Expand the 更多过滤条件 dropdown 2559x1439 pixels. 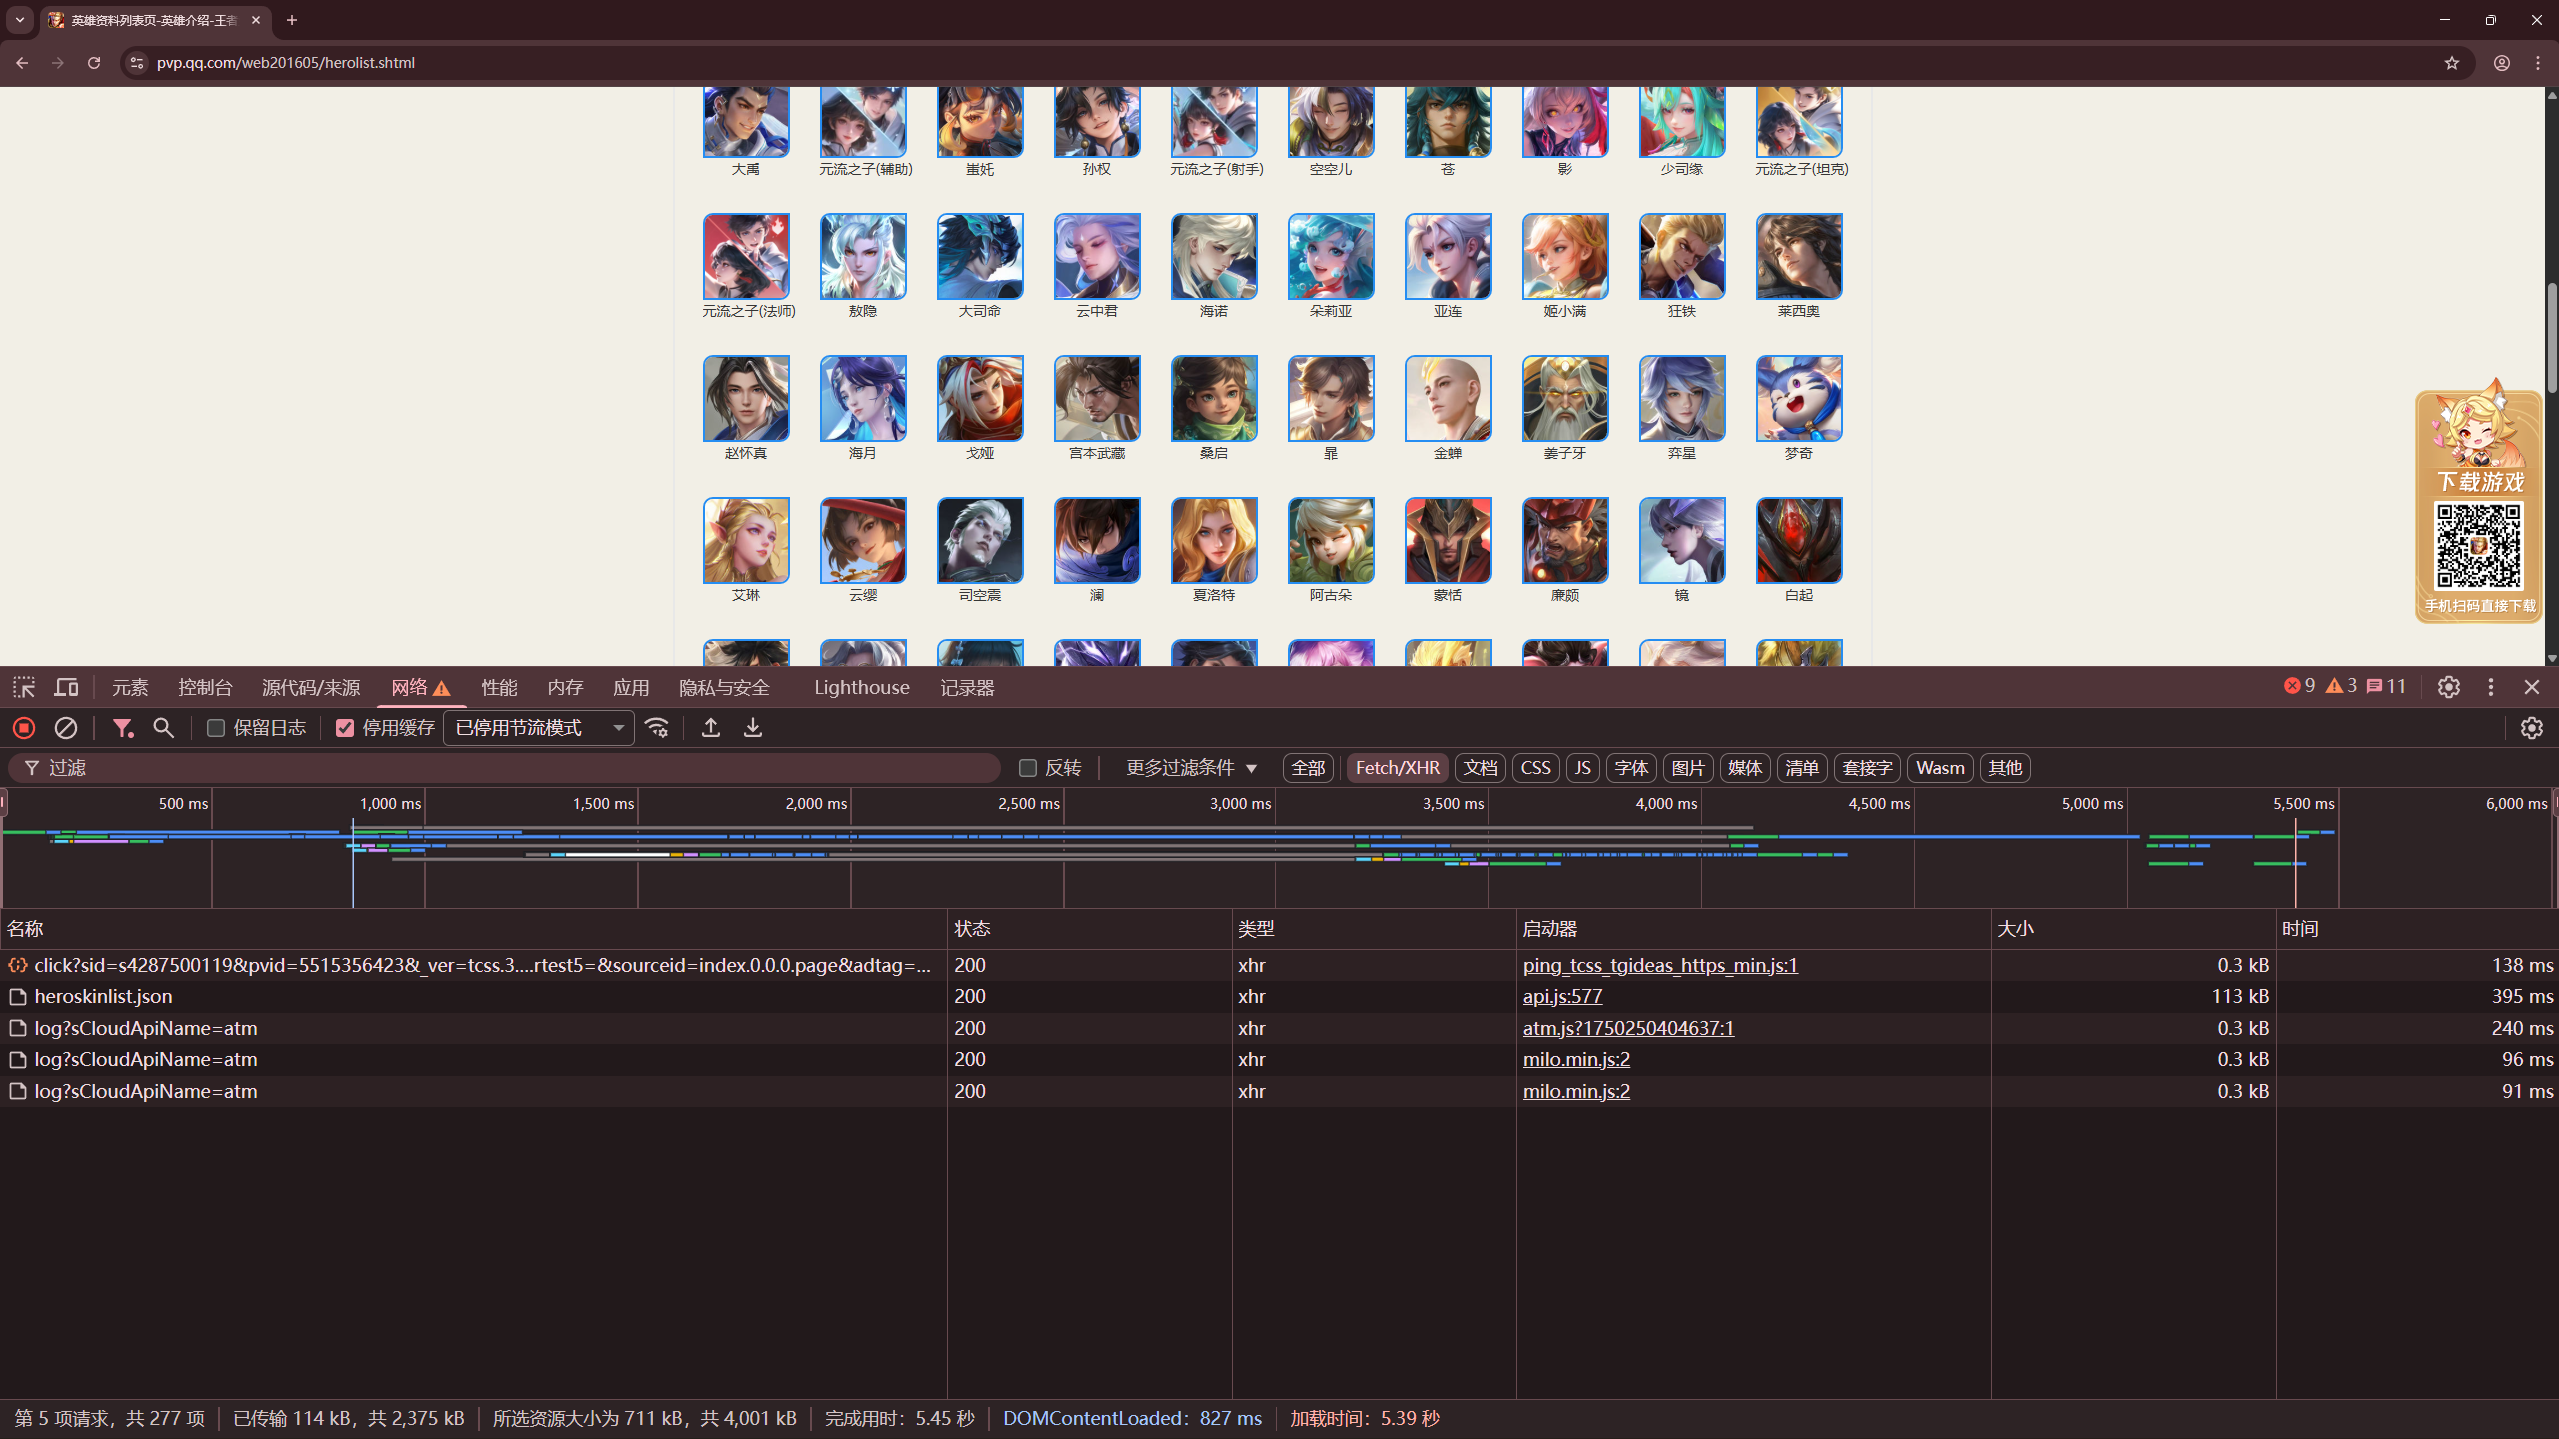[1190, 768]
